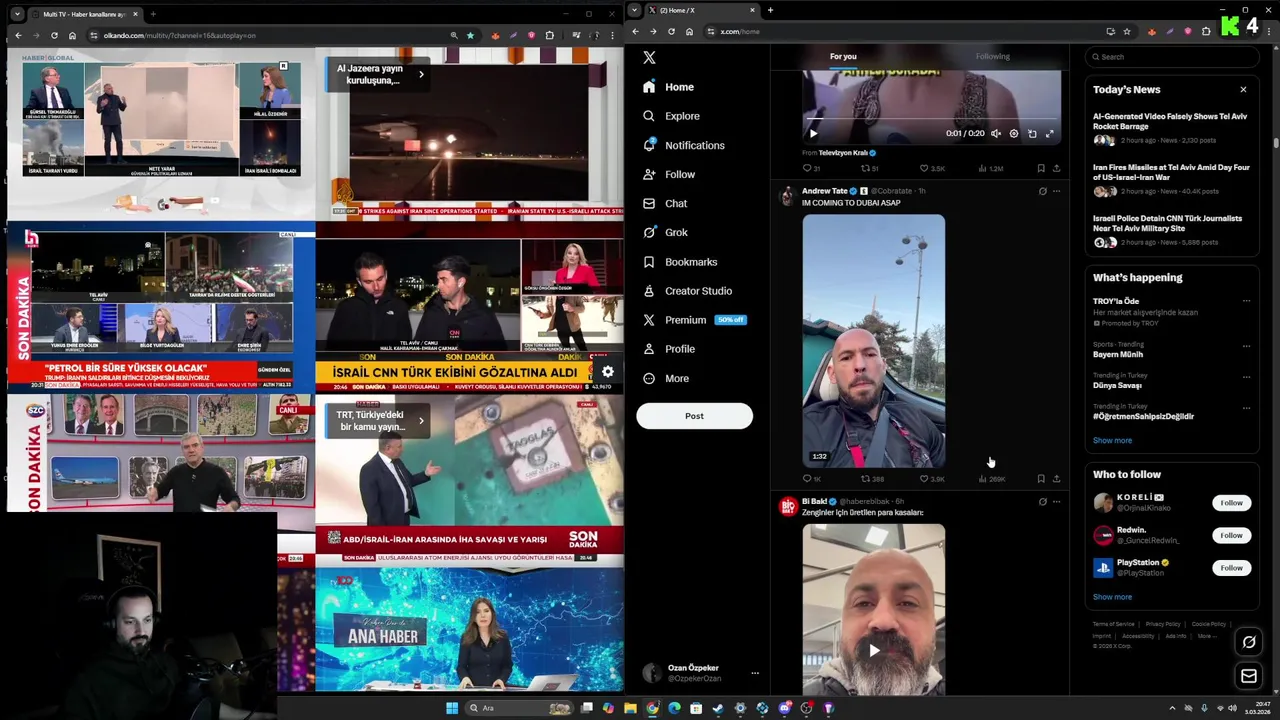Click the X search field
Image resolution: width=1280 pixels, height=720 pixels.
(x=1171, y=57)
